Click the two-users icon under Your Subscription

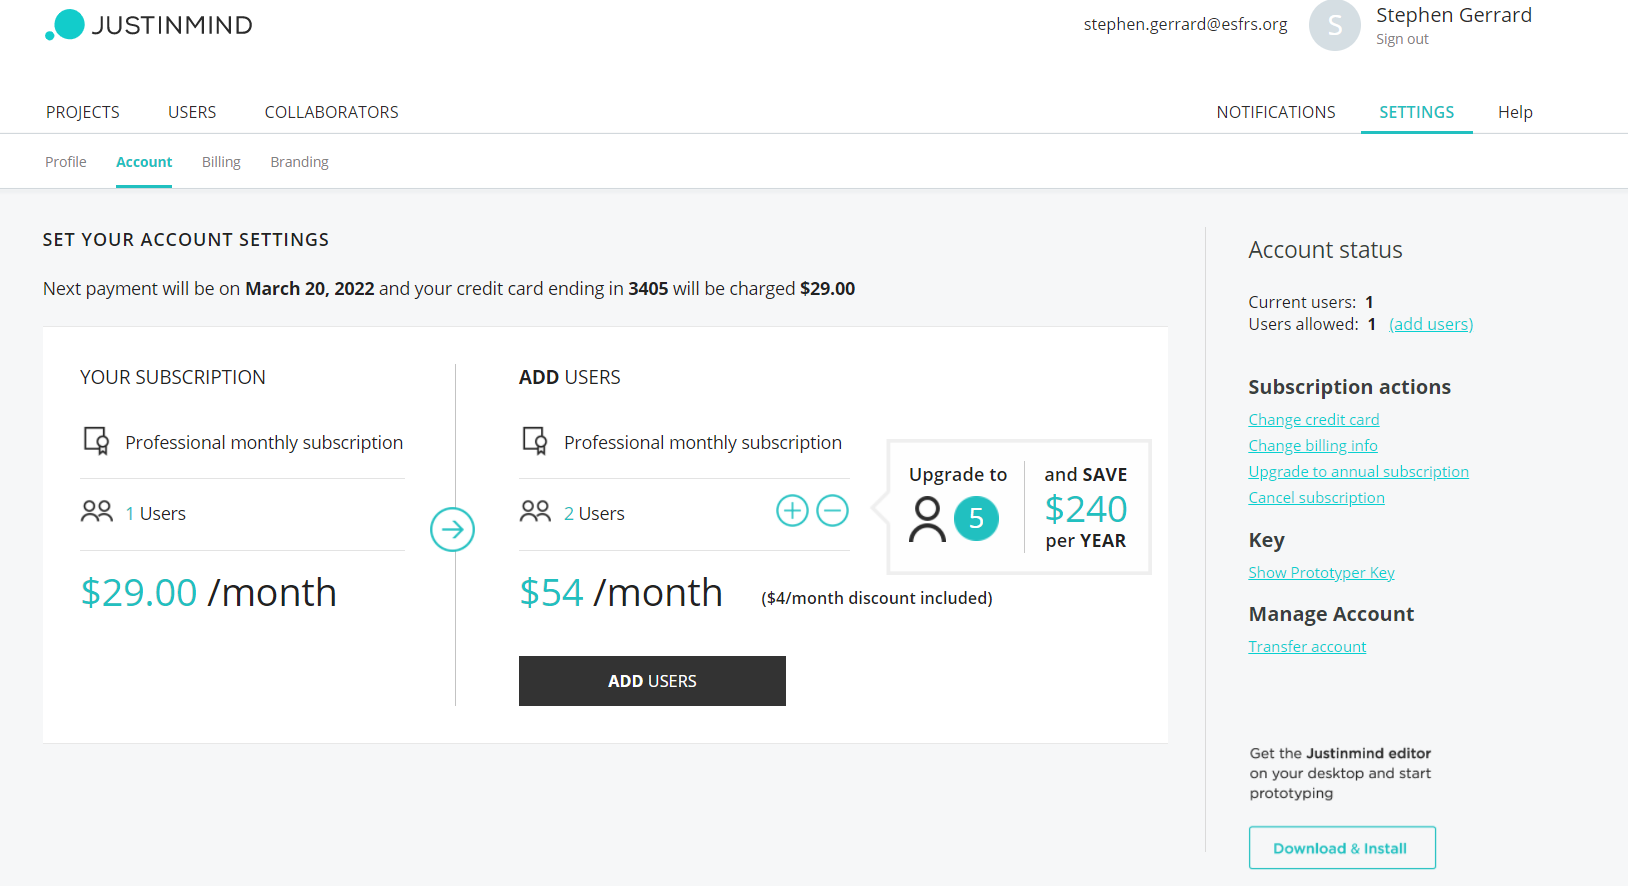97,512
